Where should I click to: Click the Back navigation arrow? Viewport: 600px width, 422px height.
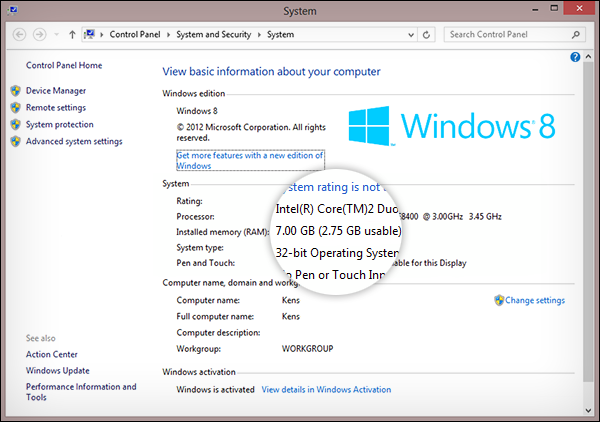[19, 34]
